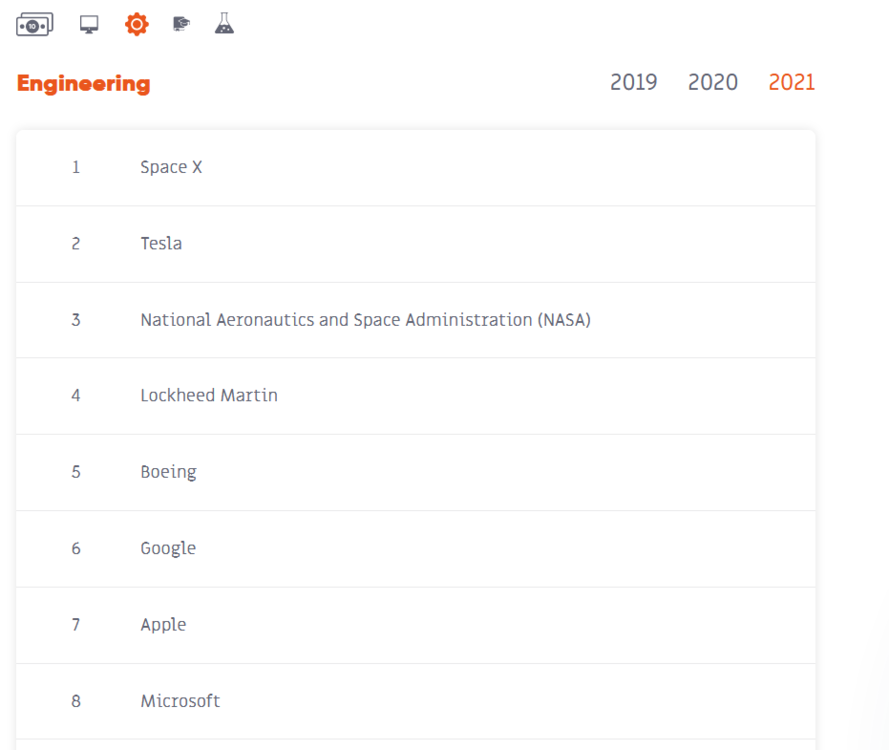Select the lab flask Science icon
Viewport: 889px width, 750px height.
click(224, 25)
